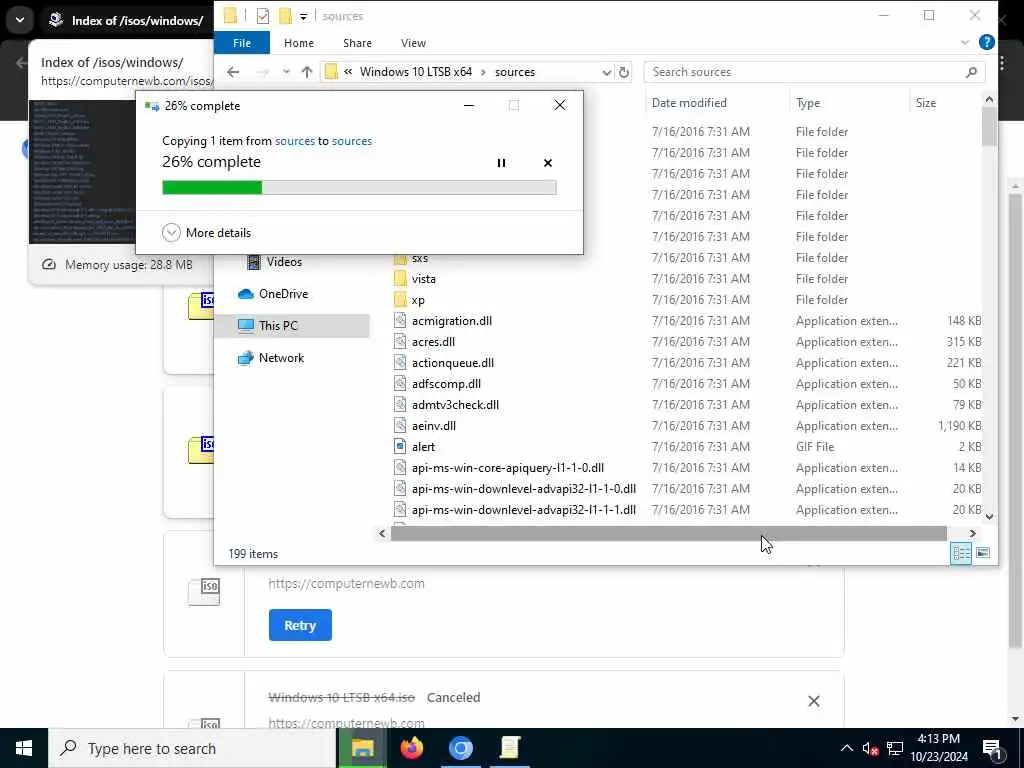
Task: Open browser tab list dropdown
Action: pyautogui.click(x=20, y=20)
